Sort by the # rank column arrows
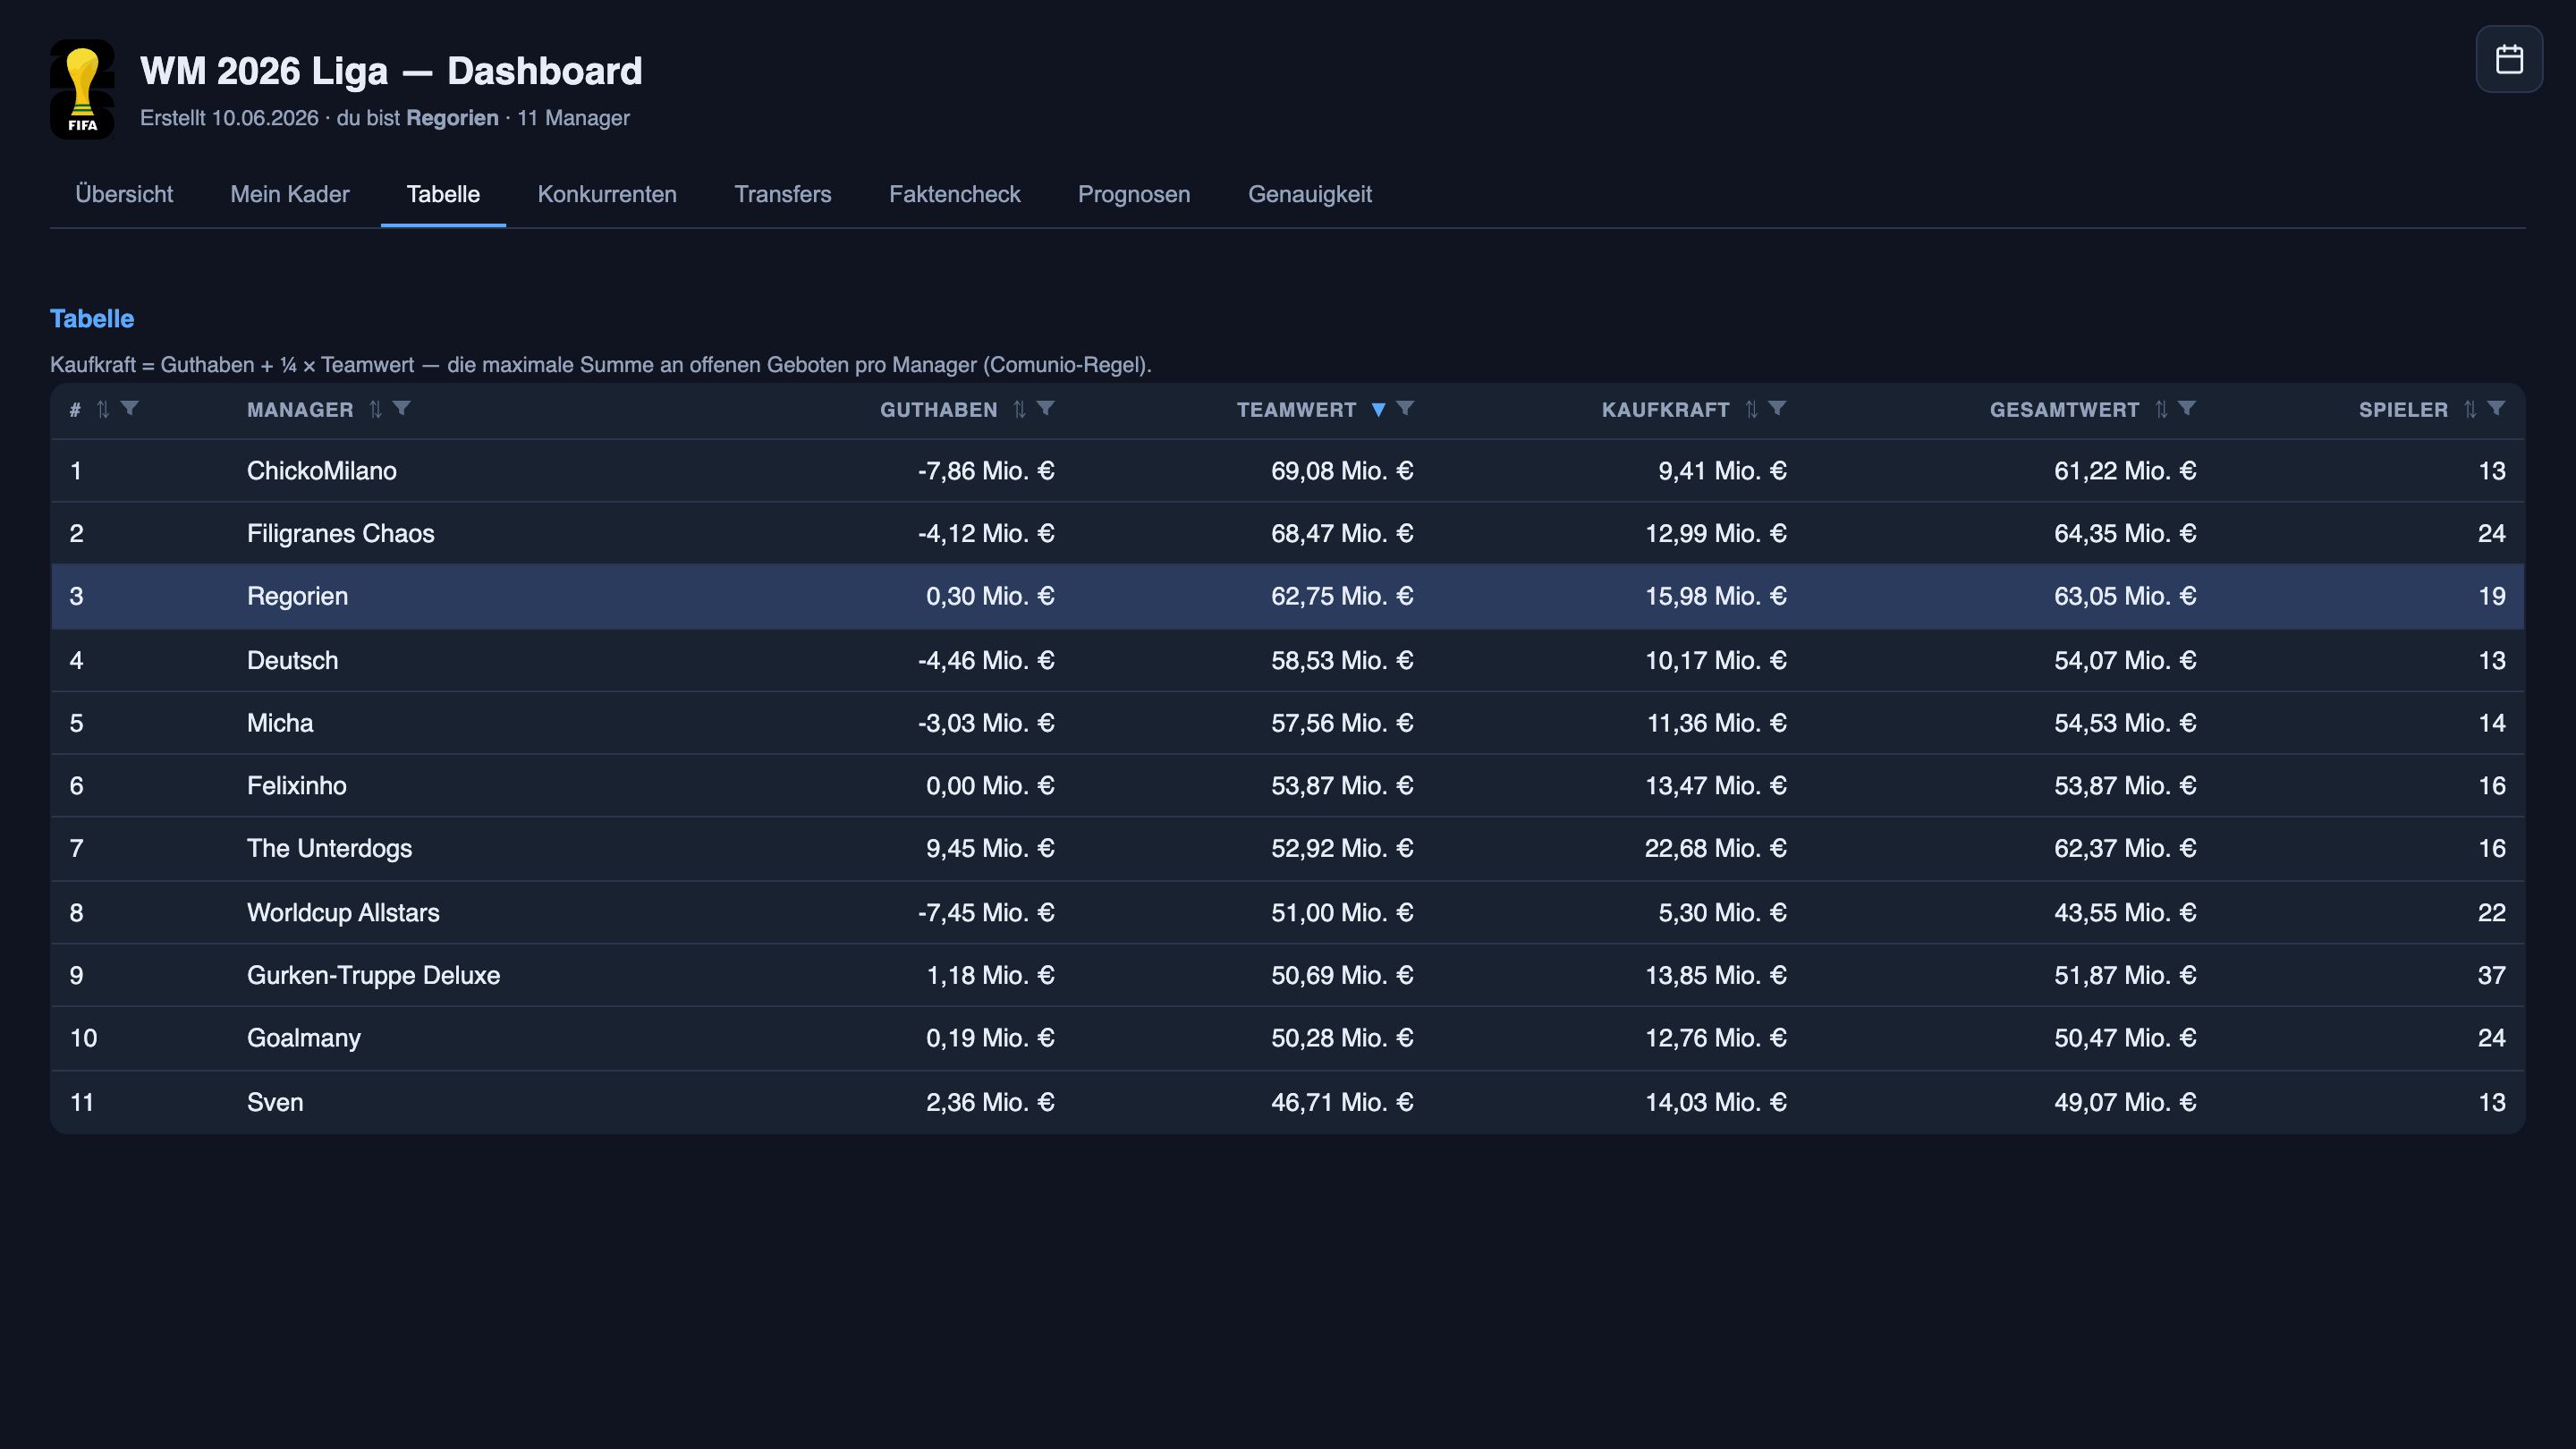The image size is (2576, 1449). [103, 409]
